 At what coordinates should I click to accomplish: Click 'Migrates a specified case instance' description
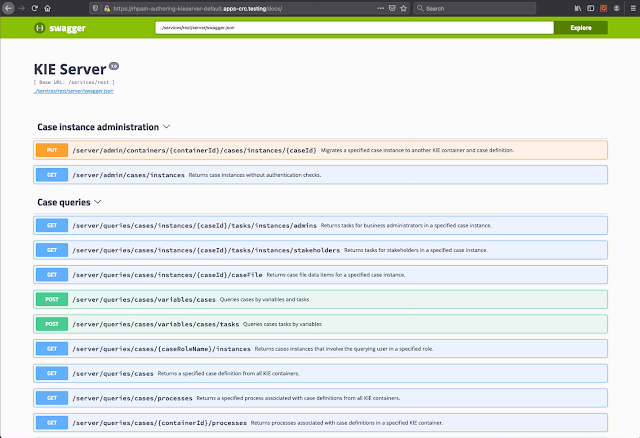[x=417, y=150]
